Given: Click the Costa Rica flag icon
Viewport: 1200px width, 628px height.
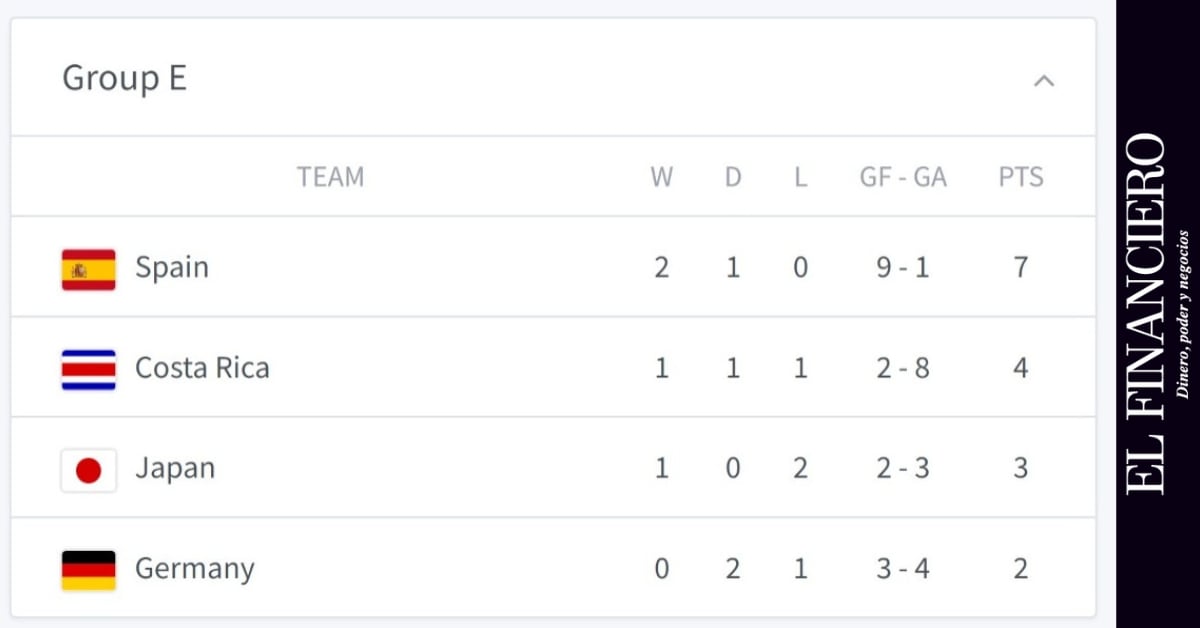Looking at the screenshot, I should [x=88, y=369].
